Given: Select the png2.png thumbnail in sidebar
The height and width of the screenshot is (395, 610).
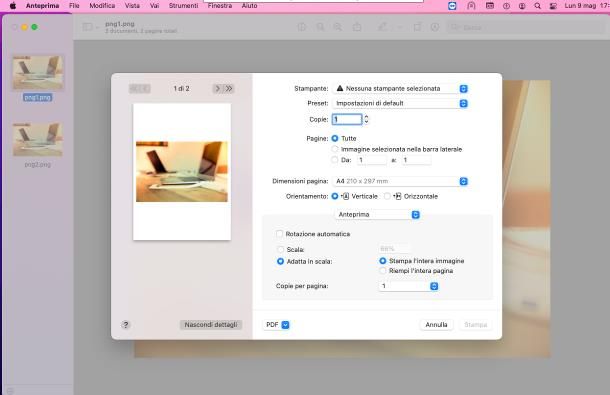Looking at the screenshot, I should tap(38, 139).
